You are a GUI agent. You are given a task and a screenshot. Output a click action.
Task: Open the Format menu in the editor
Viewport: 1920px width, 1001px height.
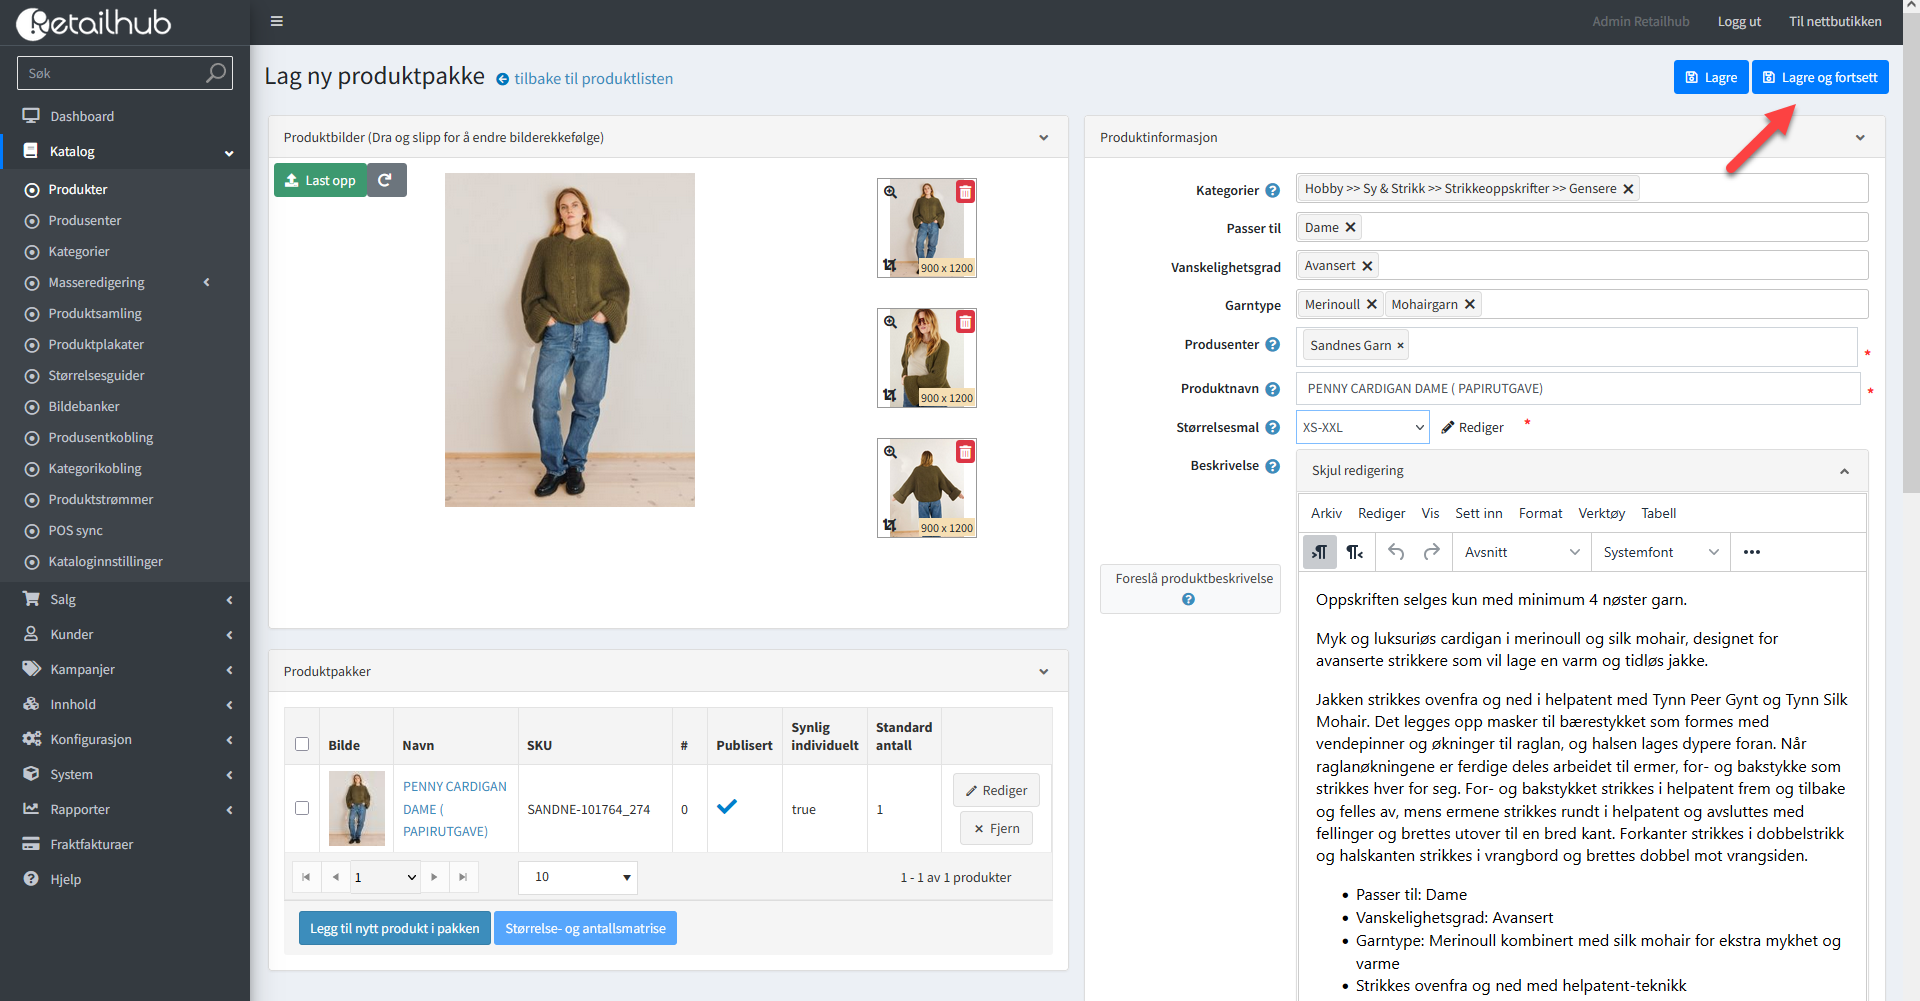point(1540,513)
